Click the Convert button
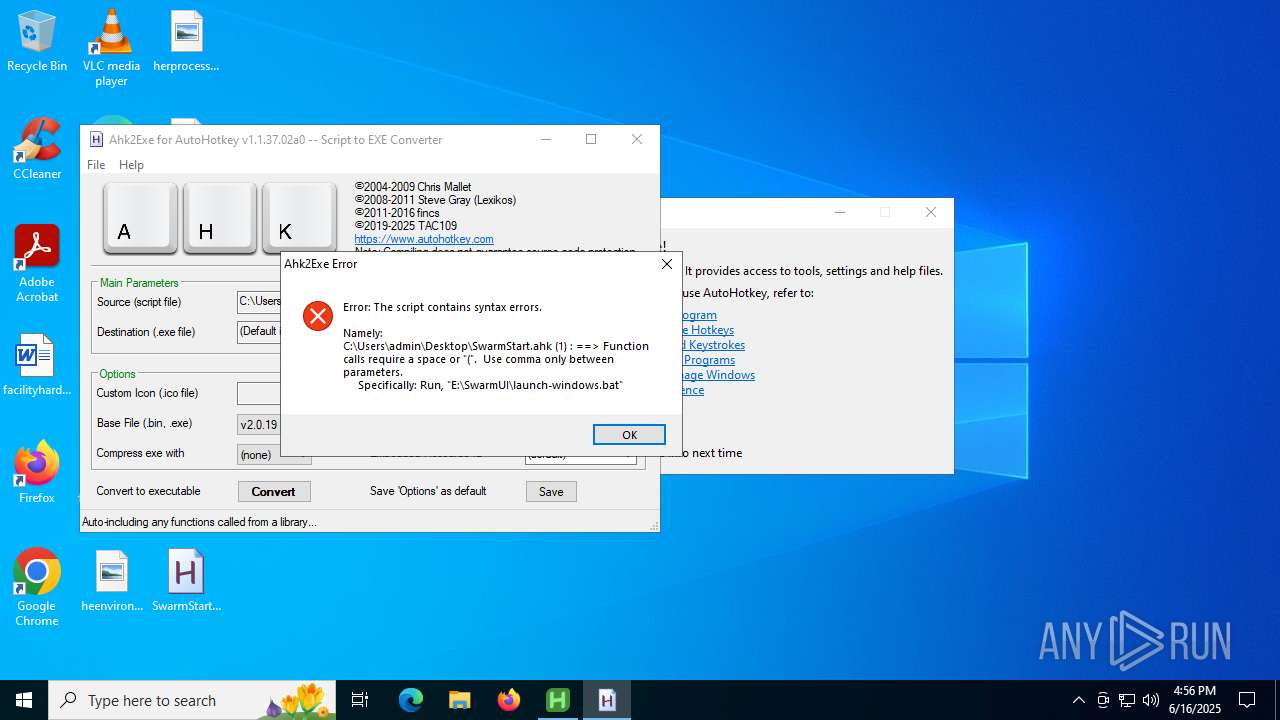 274,492
